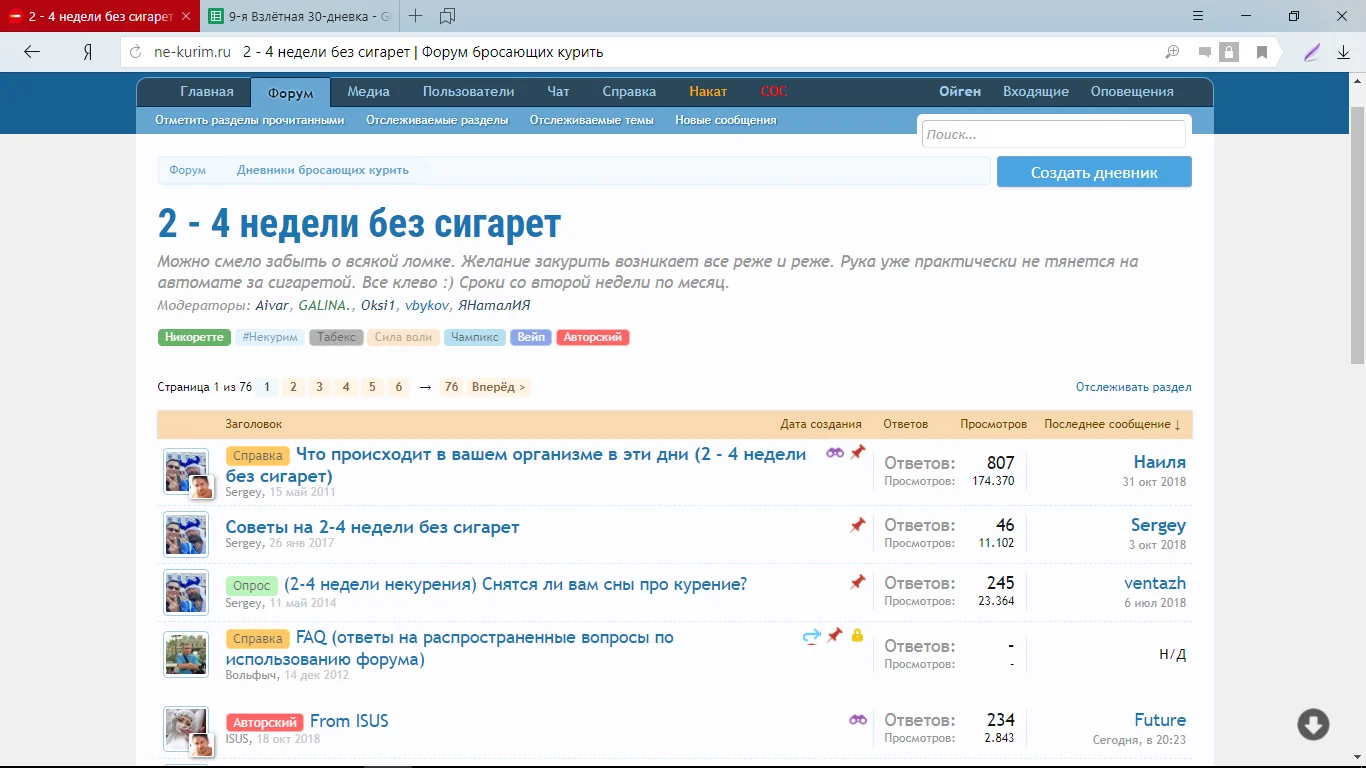Bookmark this page with the flag icon
Screen dimensions: 1366x768
click(x=1262, y=53)
